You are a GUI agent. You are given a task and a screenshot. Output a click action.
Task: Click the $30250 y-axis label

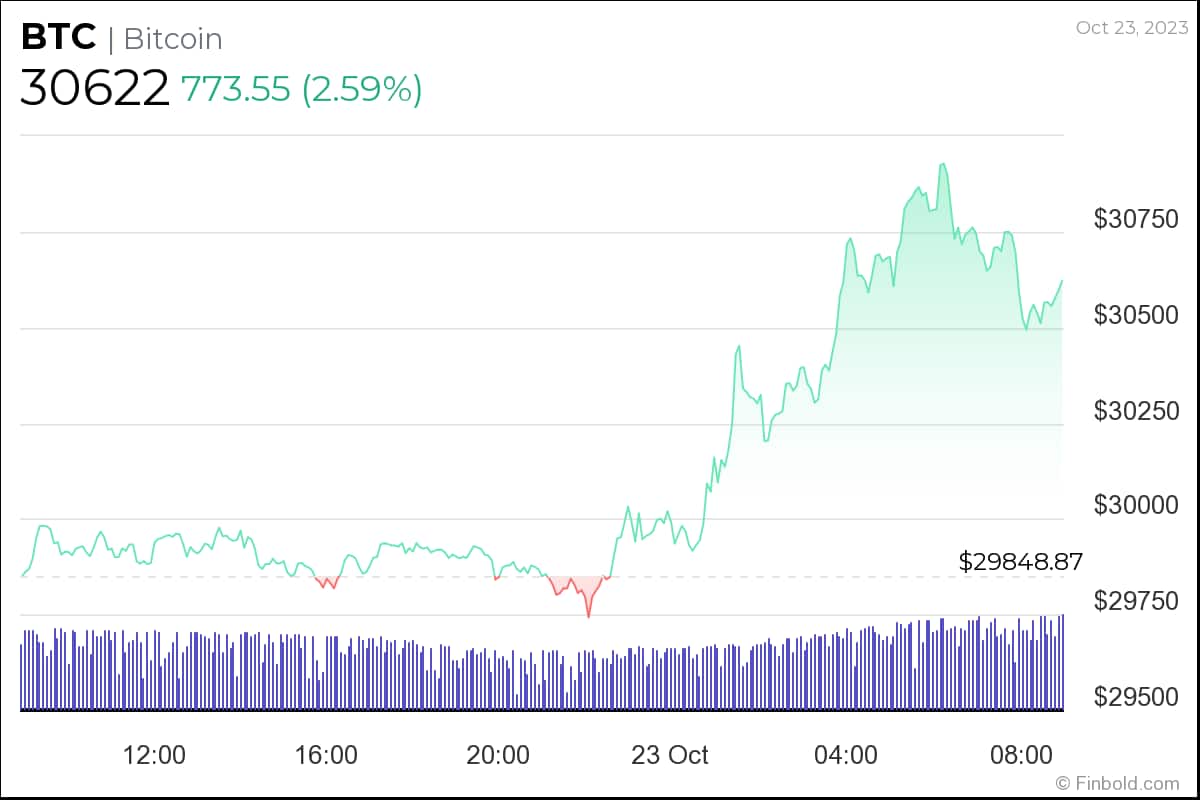click(1138, 411)
